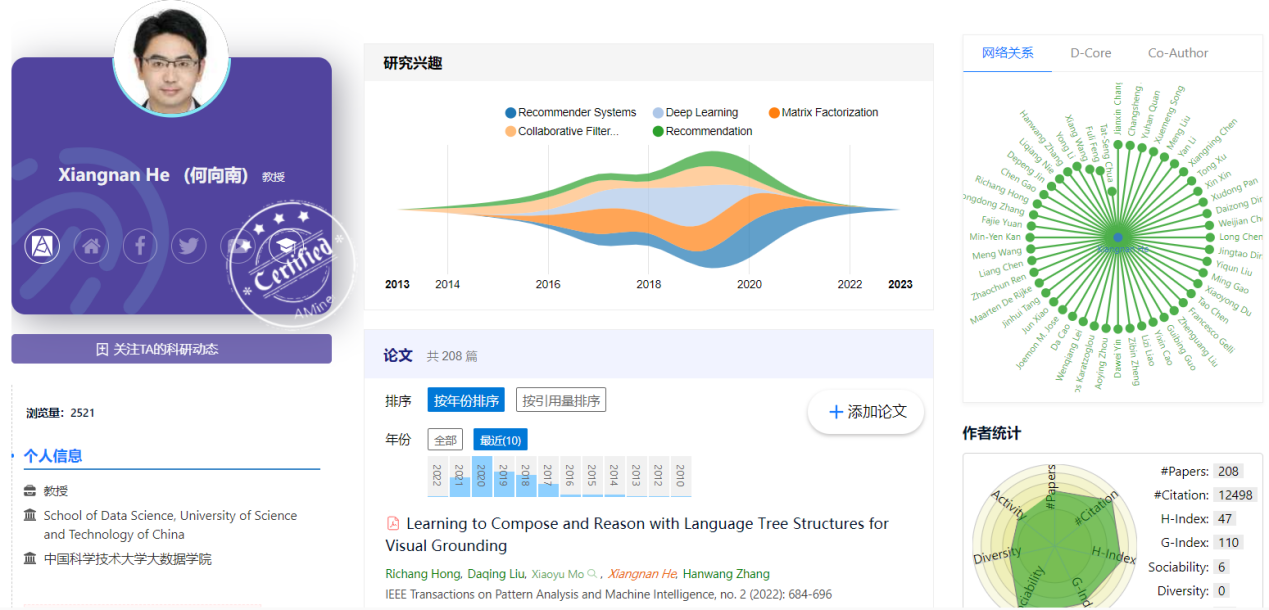Select the 2020 bar in year histogram

click(x=482, y=477)
